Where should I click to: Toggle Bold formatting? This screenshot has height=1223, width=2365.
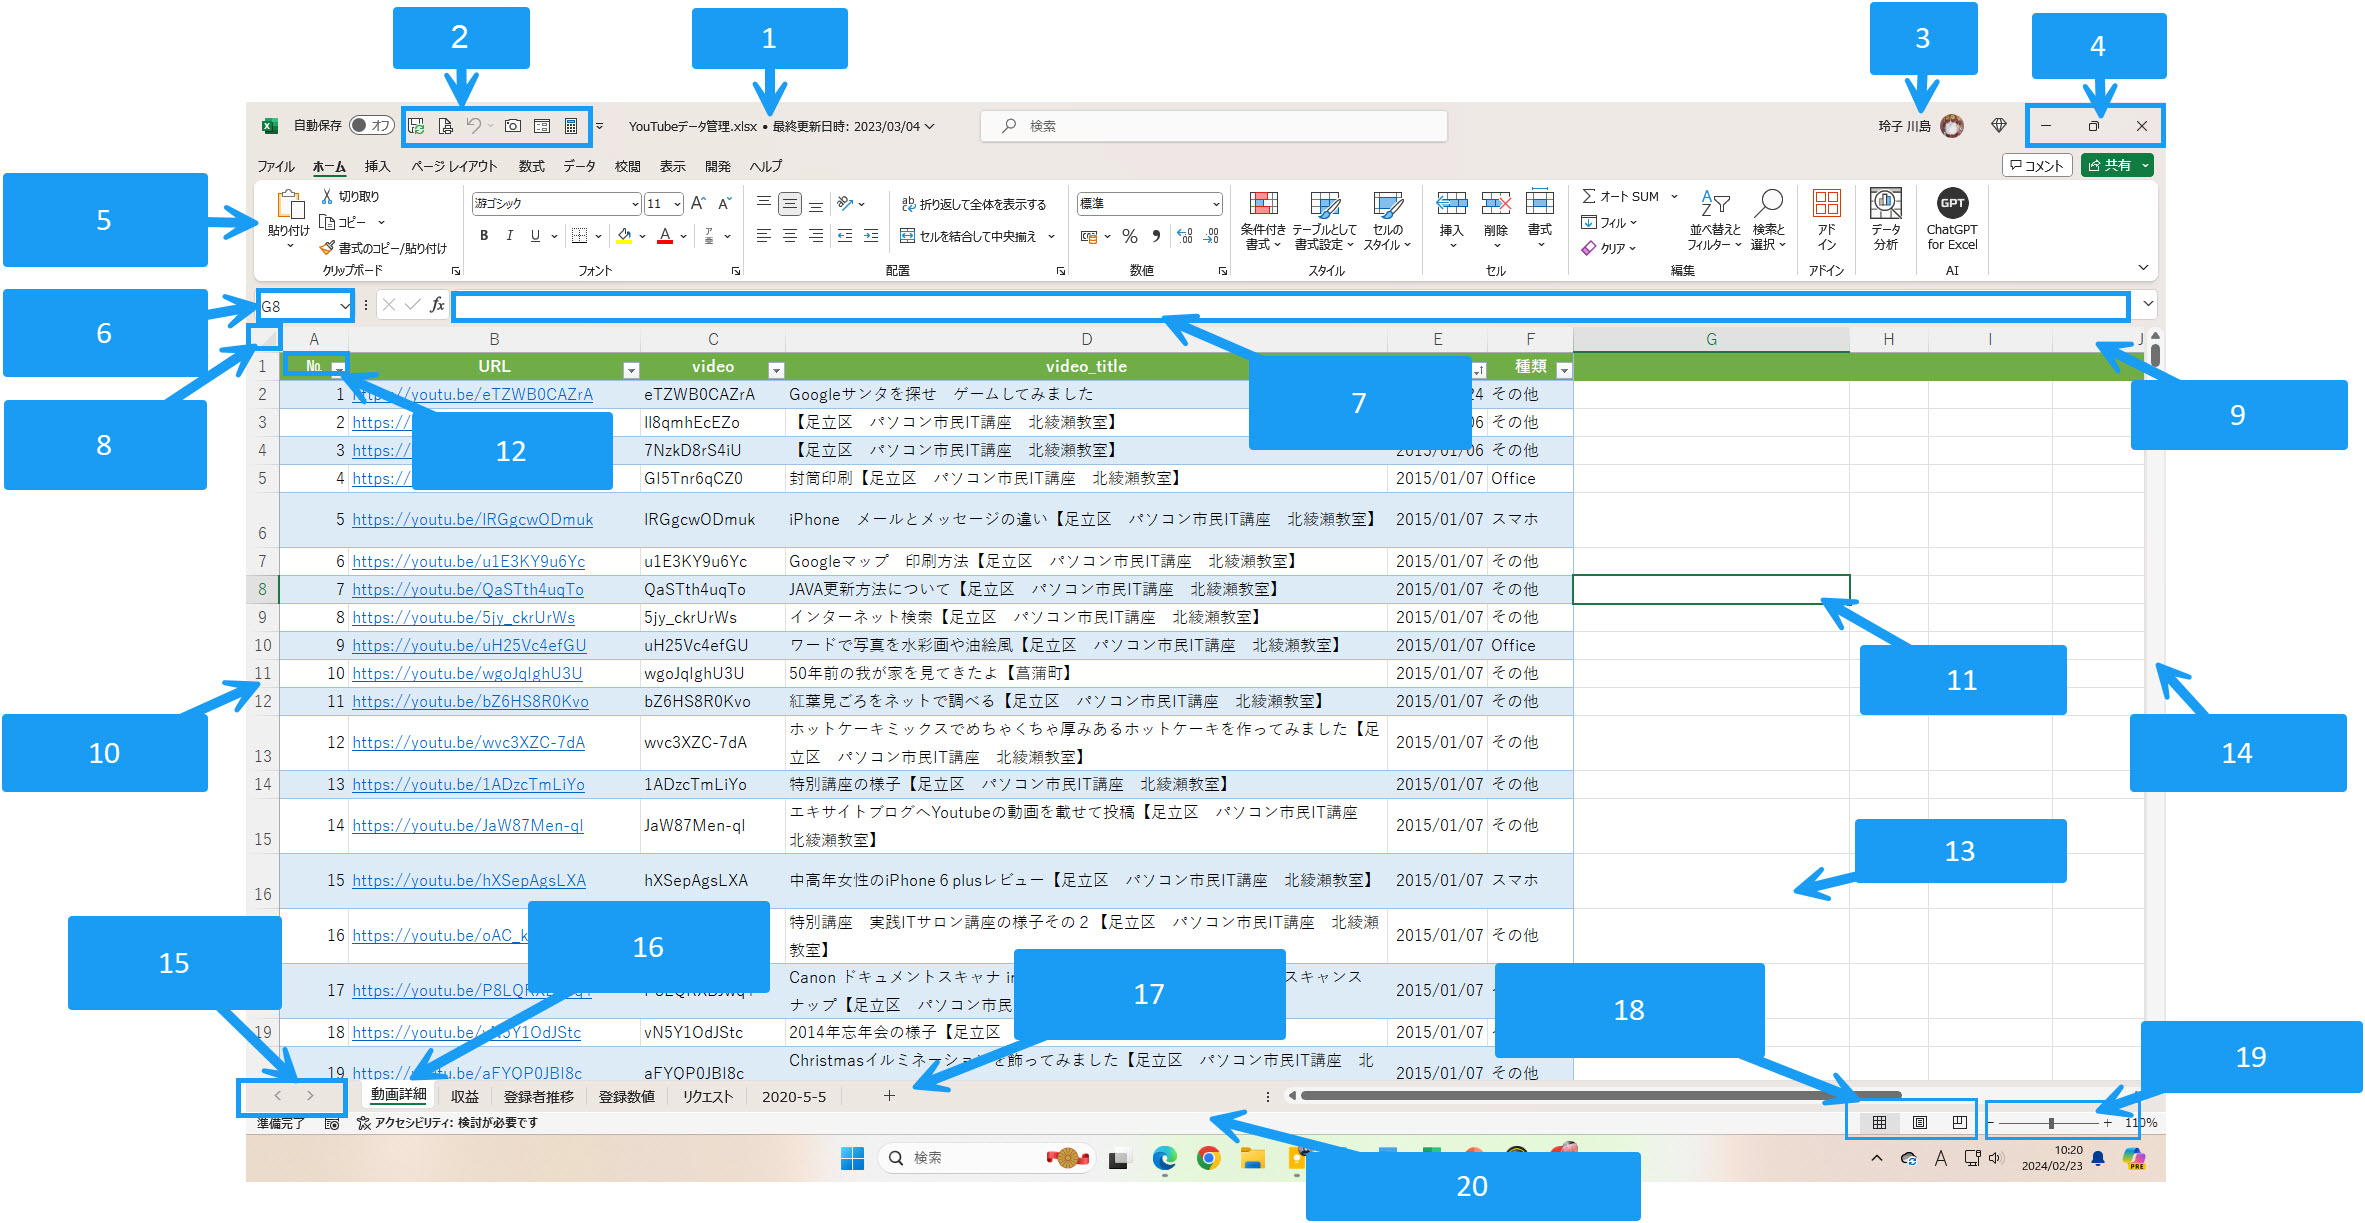(x=484, y=236)
